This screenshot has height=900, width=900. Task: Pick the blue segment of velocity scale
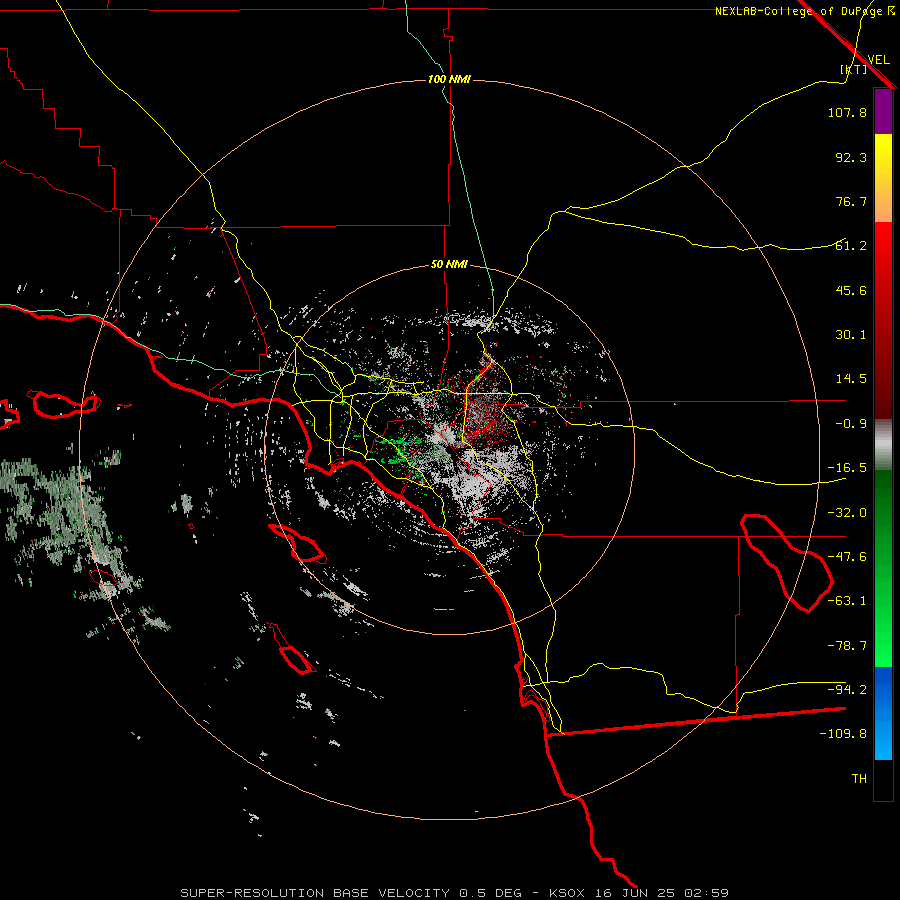tap(883, 713)
